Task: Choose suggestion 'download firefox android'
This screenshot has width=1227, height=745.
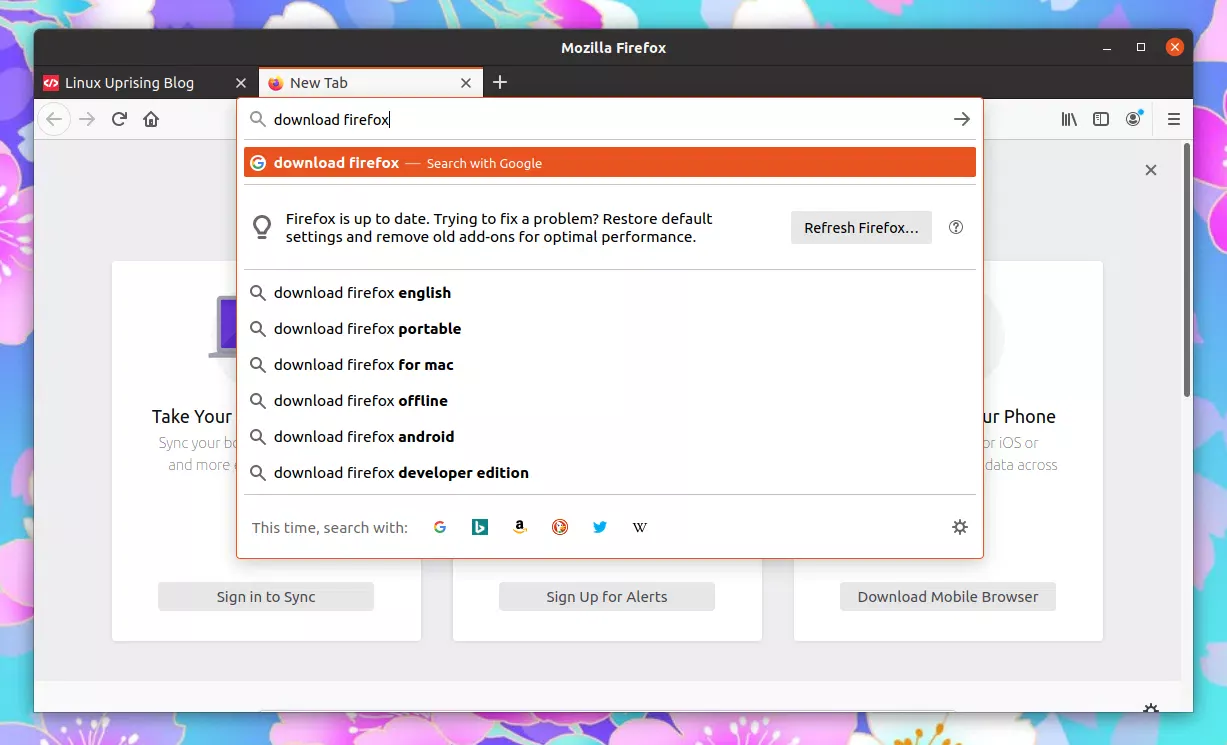Action: (x=610, y=437)
